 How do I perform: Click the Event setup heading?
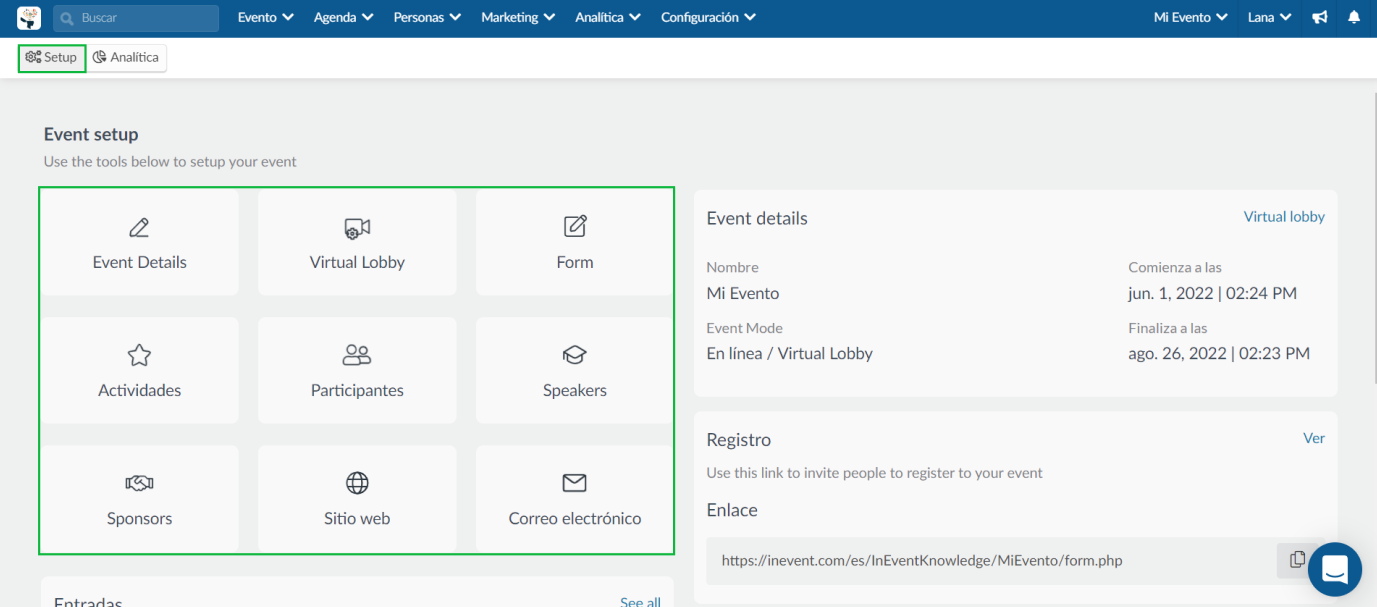click(91, 134)
